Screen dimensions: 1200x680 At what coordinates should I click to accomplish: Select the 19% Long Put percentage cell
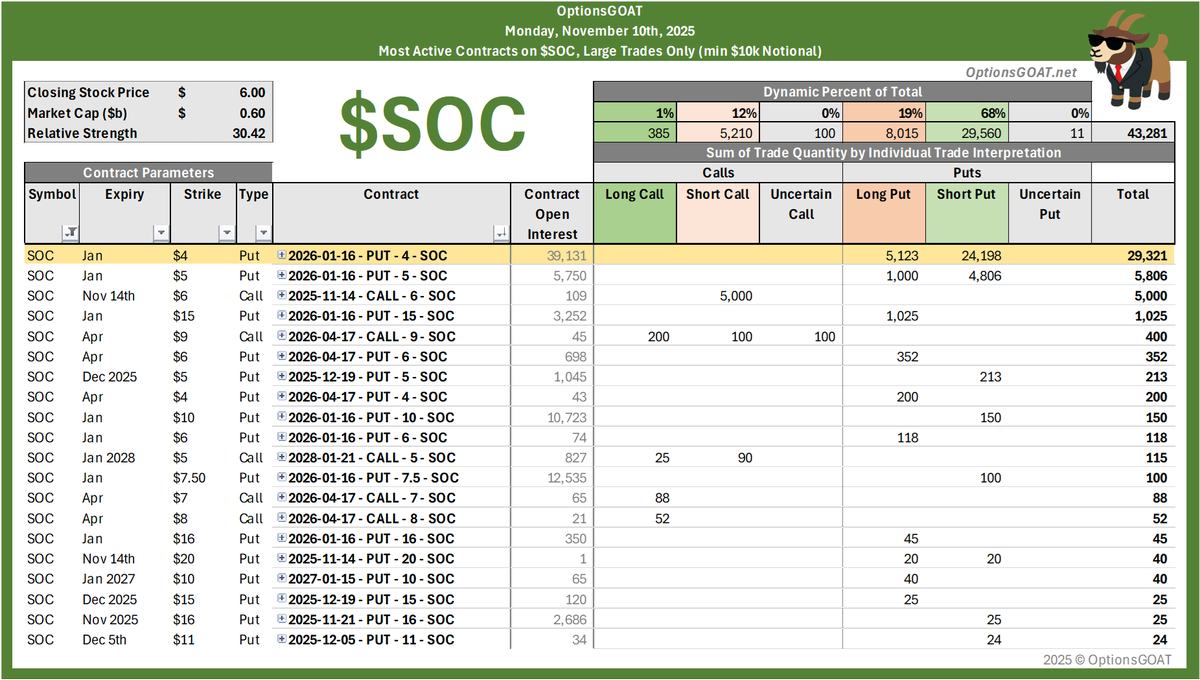(884, 113)
